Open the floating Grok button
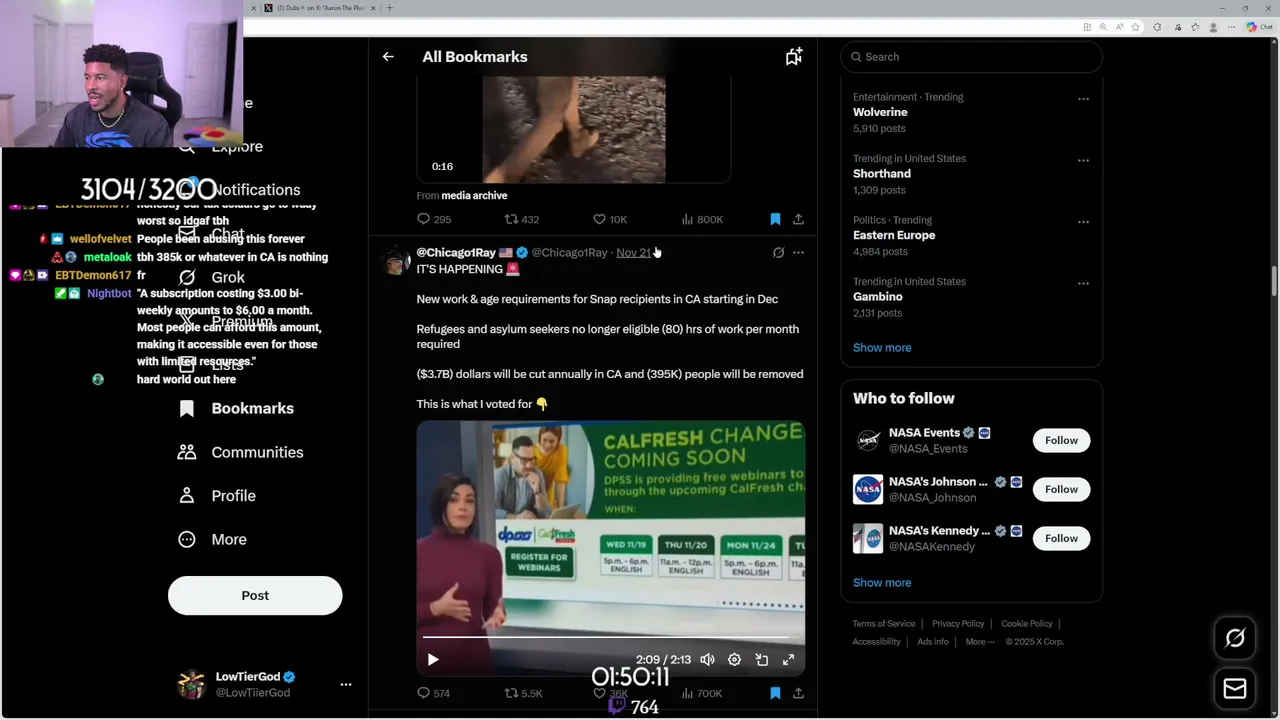This screenshot has height=720, width=1280. [1235, 638]
